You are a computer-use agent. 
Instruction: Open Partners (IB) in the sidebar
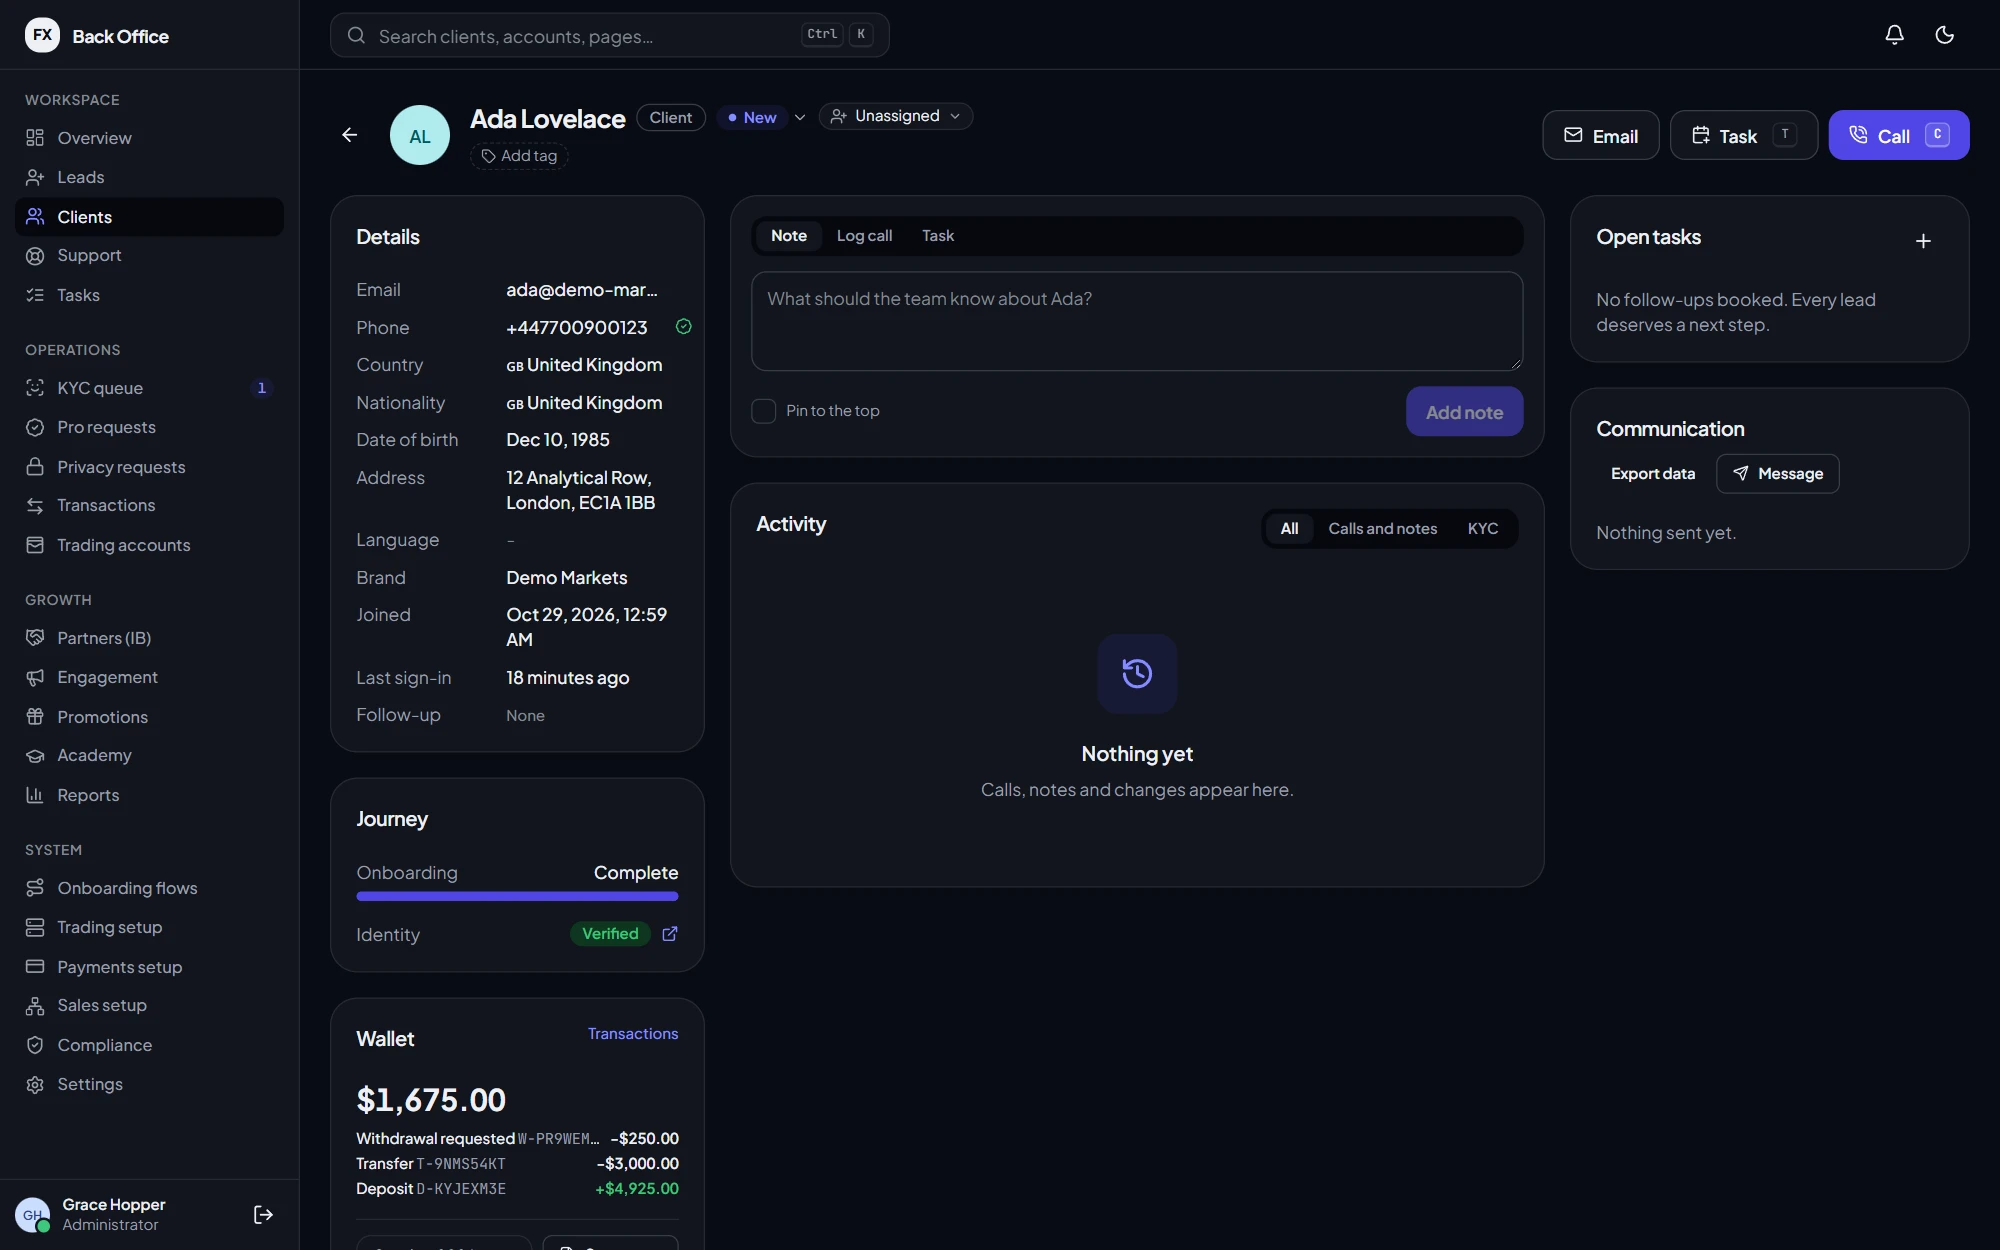(x=149, y=638)
